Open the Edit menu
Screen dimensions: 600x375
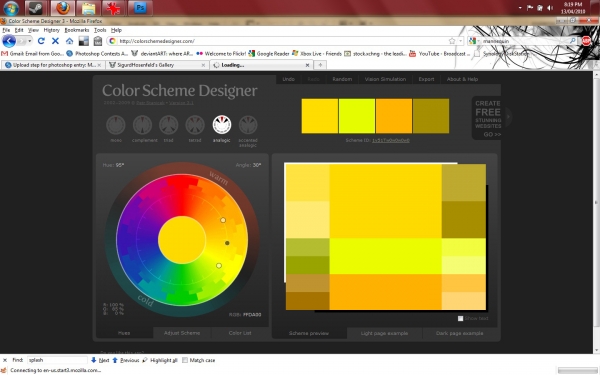coord(19,30)
